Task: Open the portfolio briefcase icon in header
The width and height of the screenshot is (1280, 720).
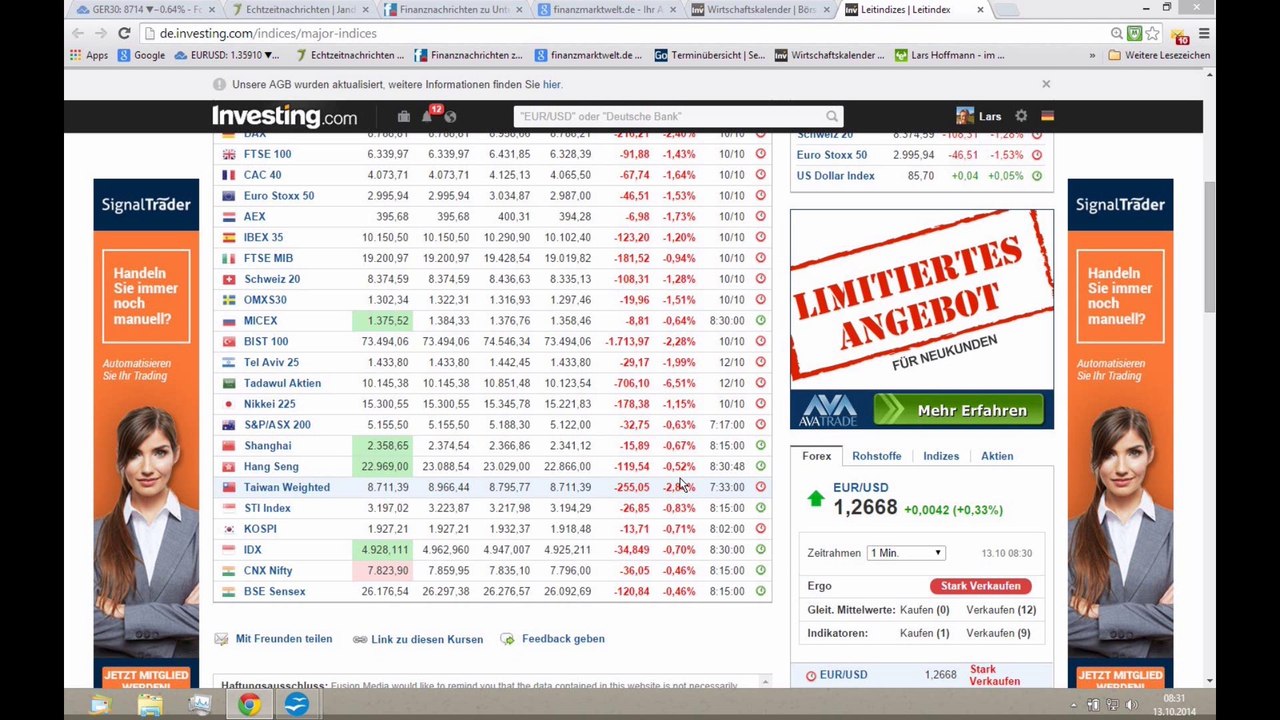Action: click(403, 116)
